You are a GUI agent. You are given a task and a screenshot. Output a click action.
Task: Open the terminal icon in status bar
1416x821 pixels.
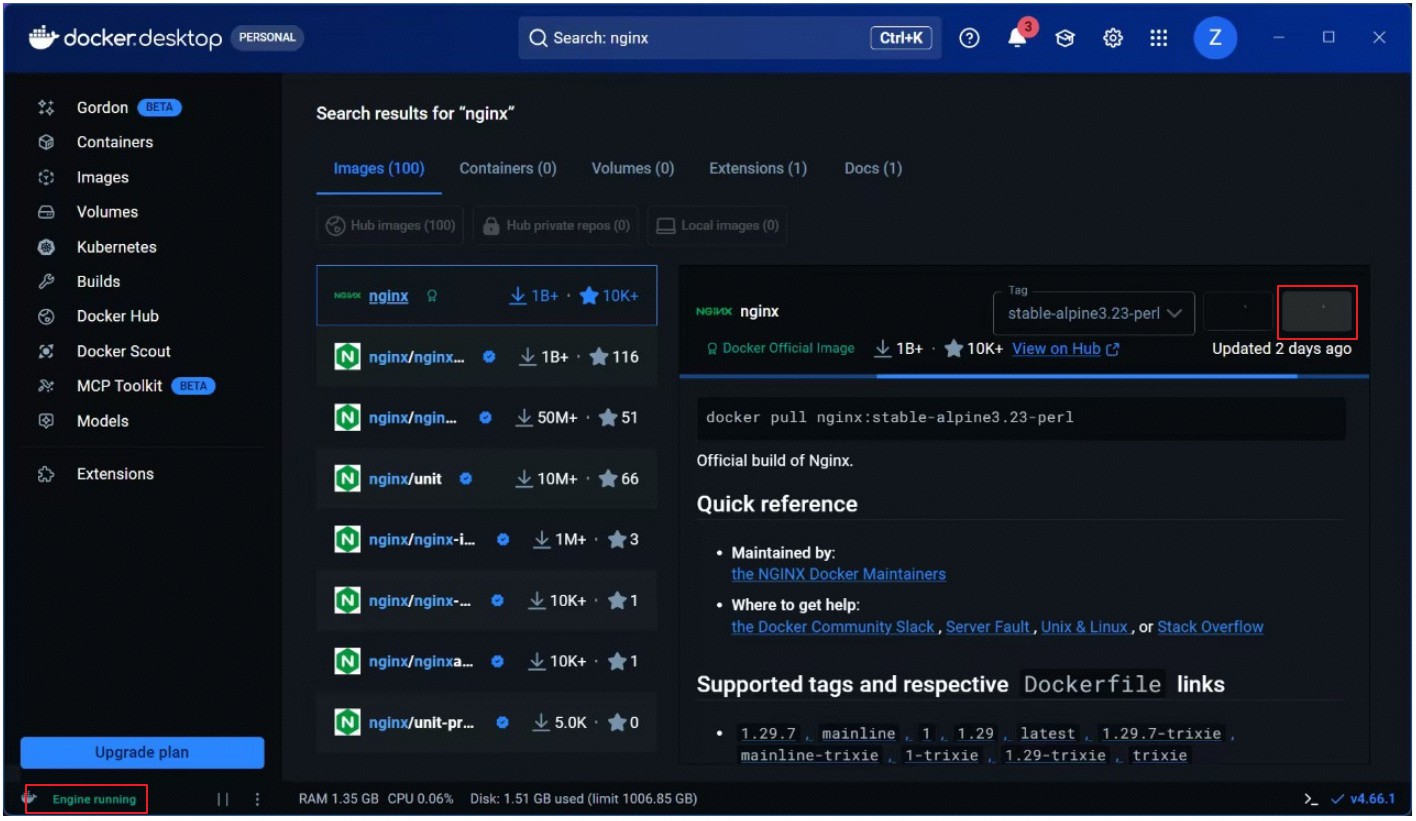pyautogui.click(x=1311, y=799)
